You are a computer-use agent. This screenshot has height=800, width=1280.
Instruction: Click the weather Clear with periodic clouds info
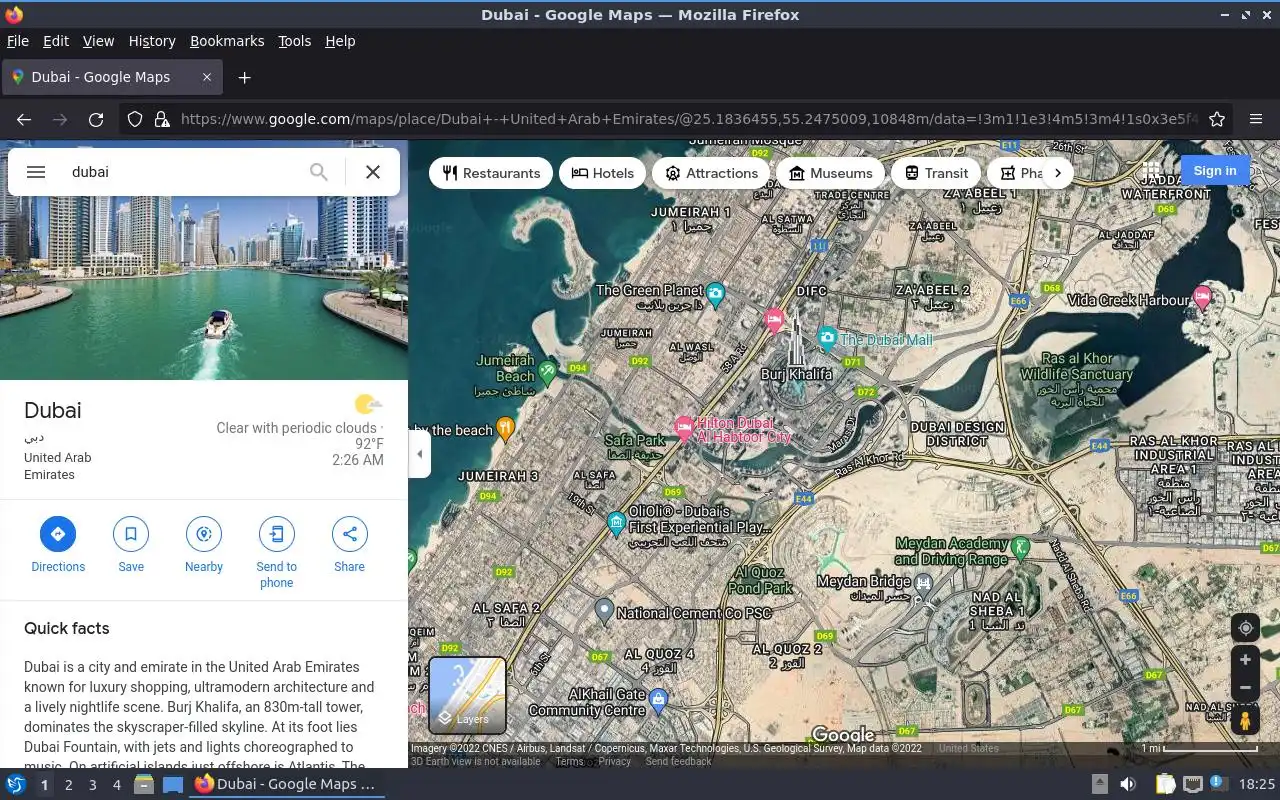point(300,436)
